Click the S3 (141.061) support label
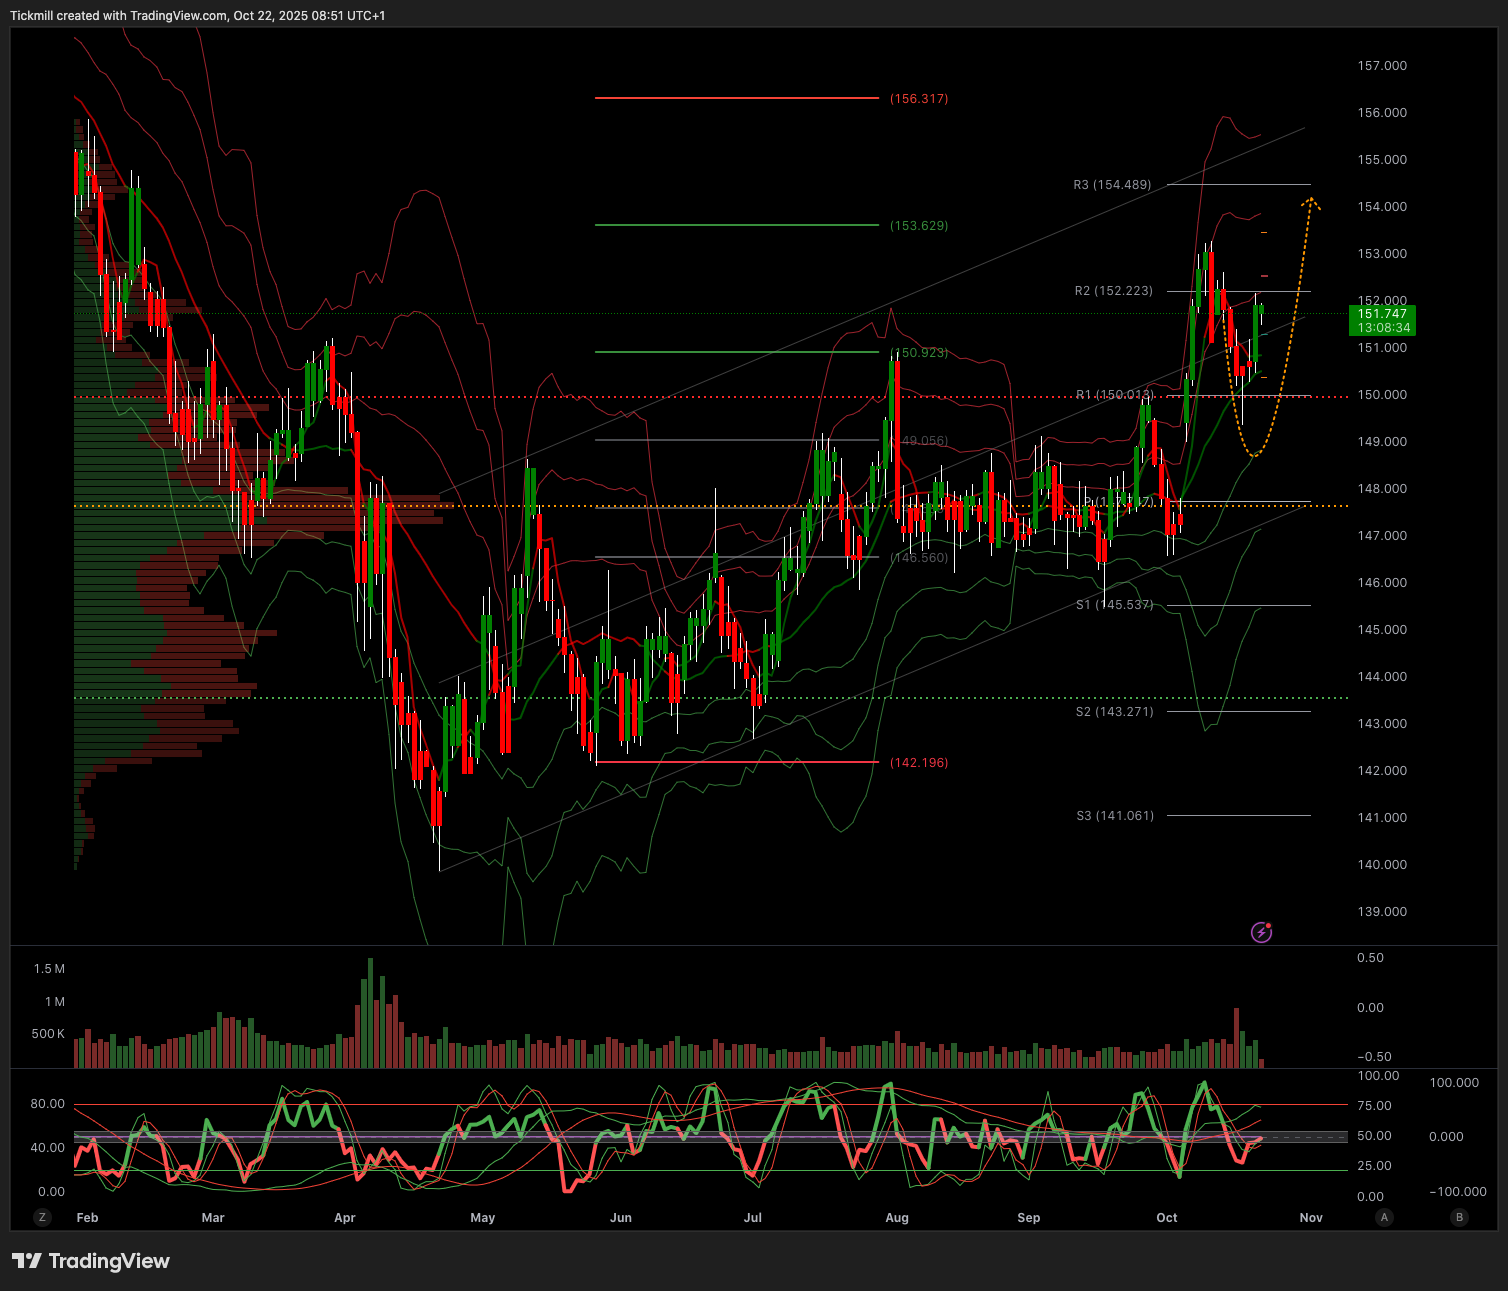 1114,816
